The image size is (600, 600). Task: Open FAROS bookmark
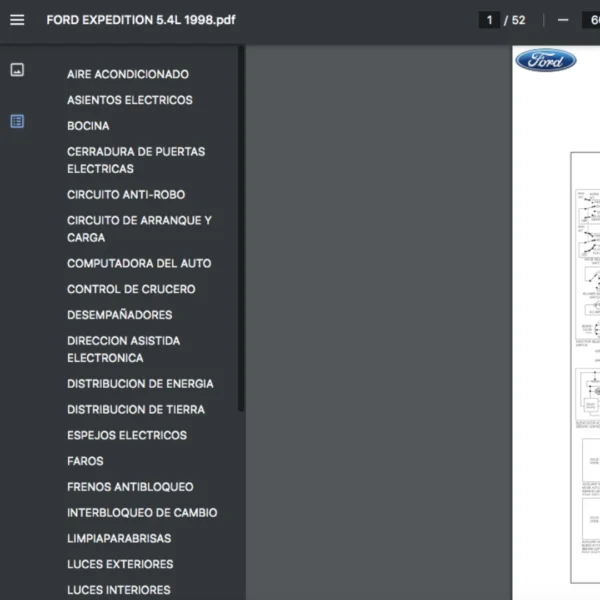pos(85,461)
